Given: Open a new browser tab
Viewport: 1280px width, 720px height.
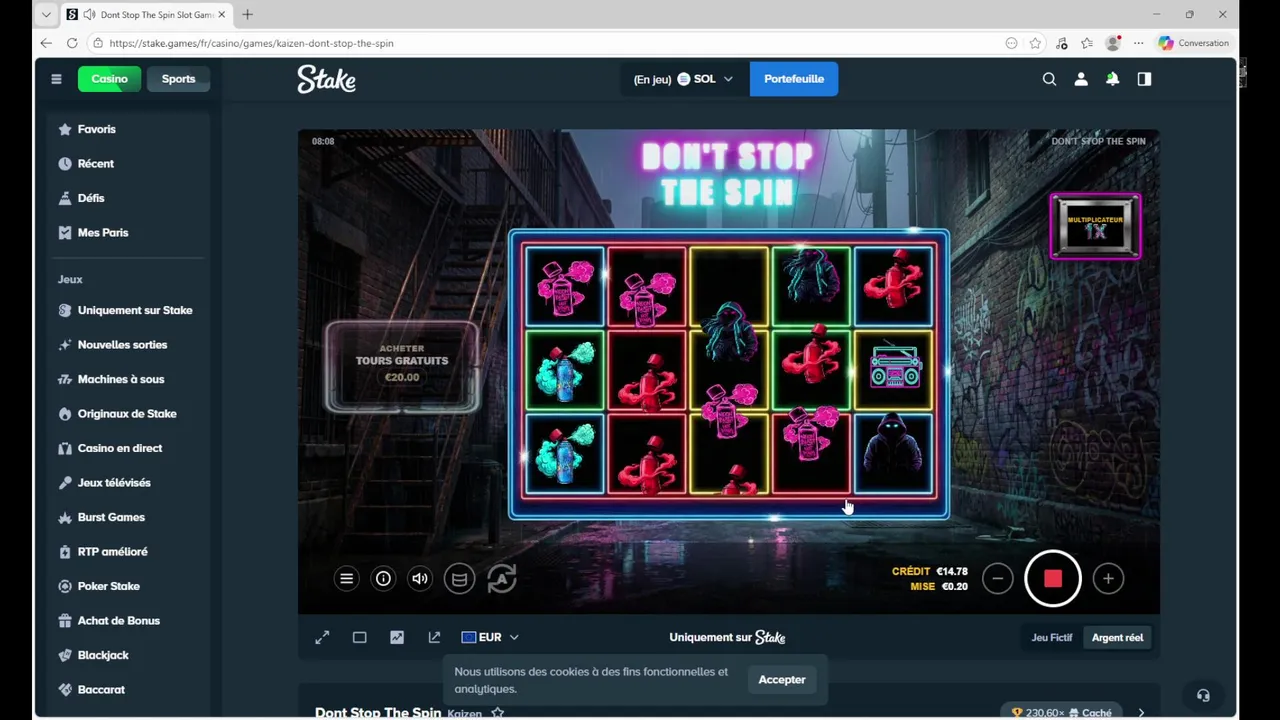Looking at the screenshot, I should coord(247,14).
